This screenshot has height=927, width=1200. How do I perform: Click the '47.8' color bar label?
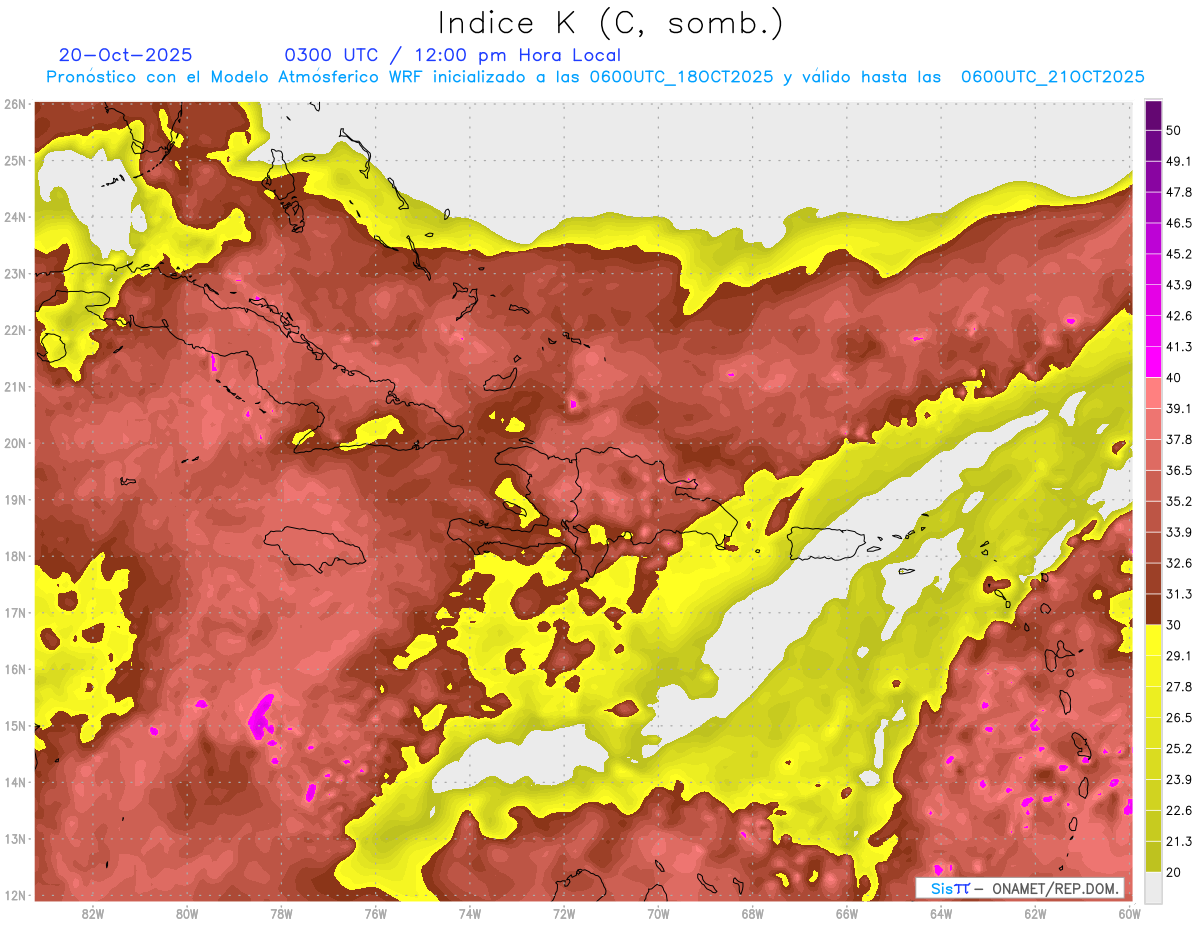pos(1179,192)
